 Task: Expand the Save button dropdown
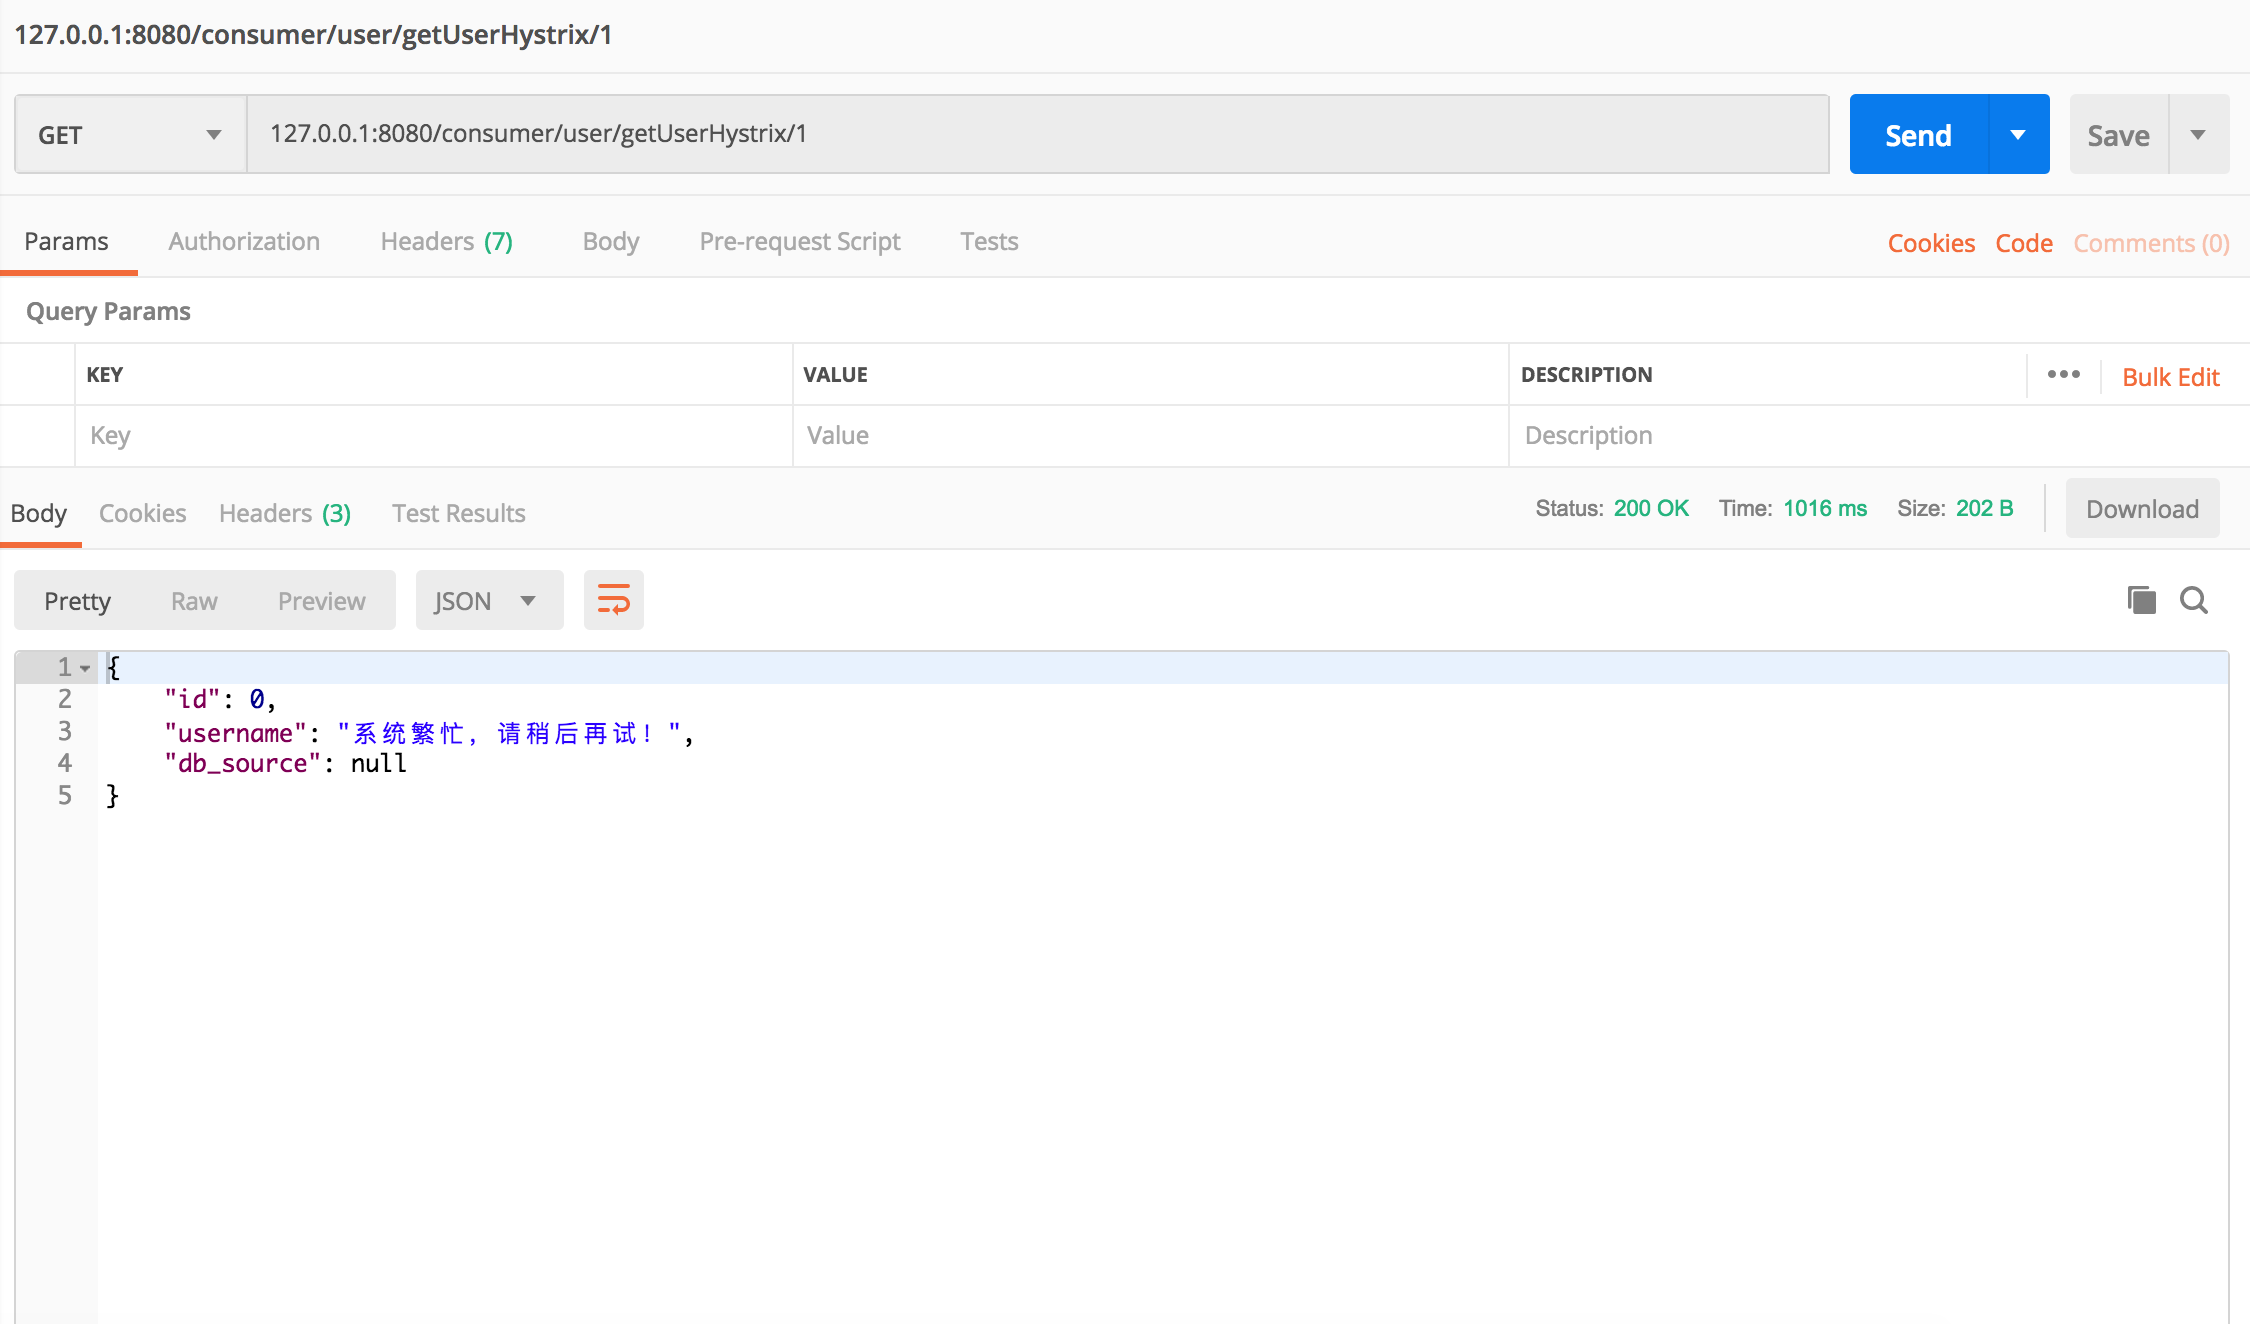tap(2198, 134)
